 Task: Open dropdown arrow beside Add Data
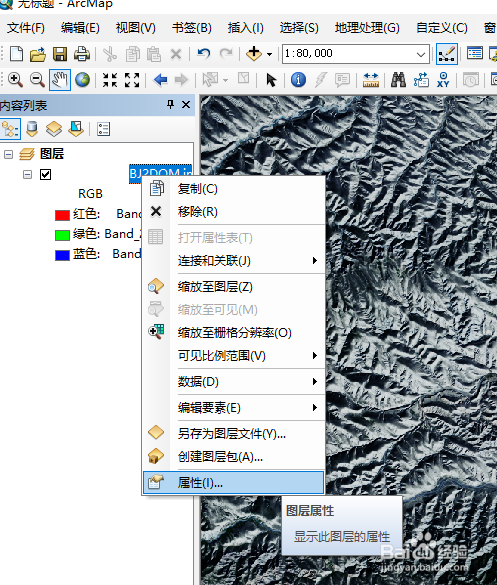coord(269,54)
